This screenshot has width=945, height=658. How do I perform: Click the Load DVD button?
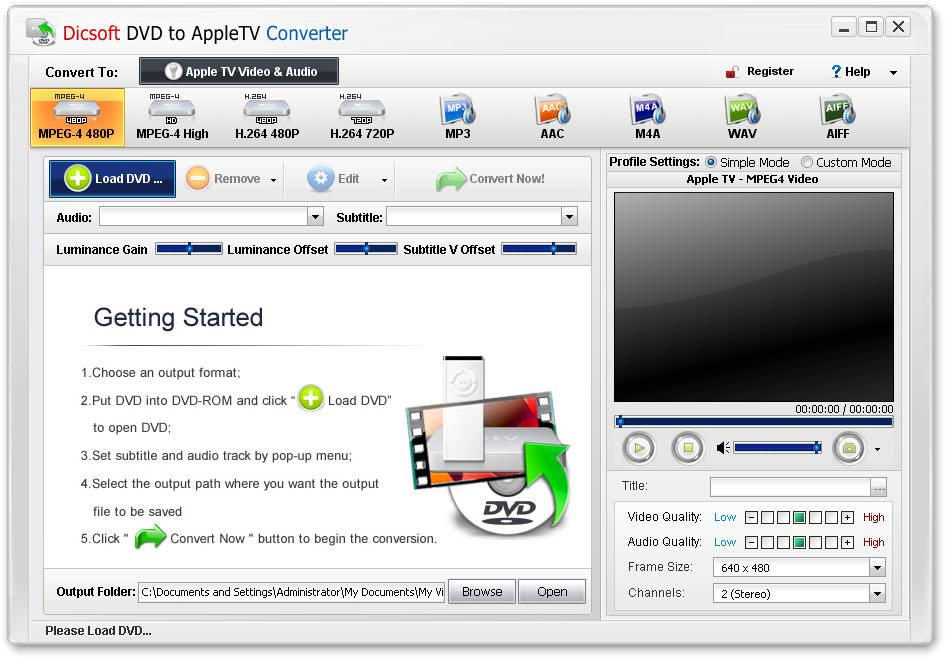tap(113, 179)
